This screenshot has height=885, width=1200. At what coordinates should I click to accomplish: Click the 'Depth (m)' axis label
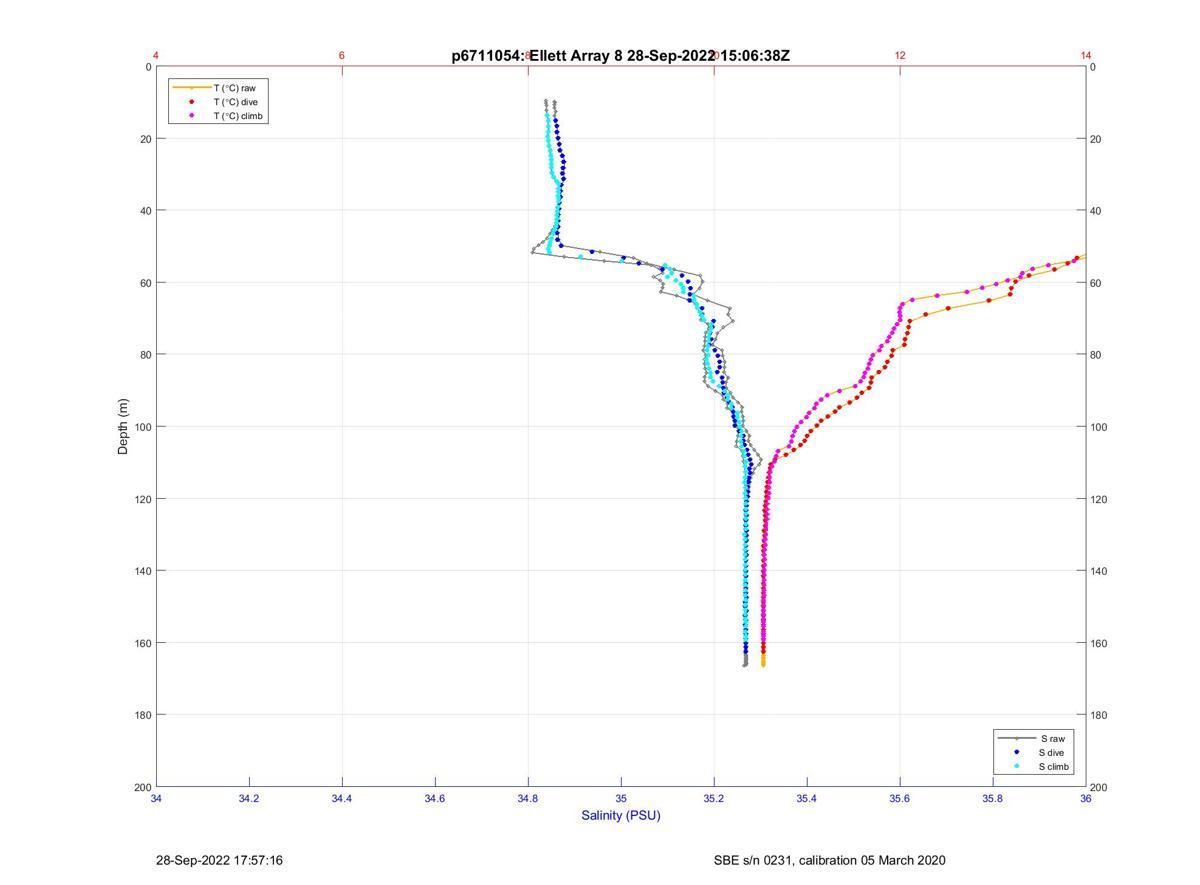(123, 426)
